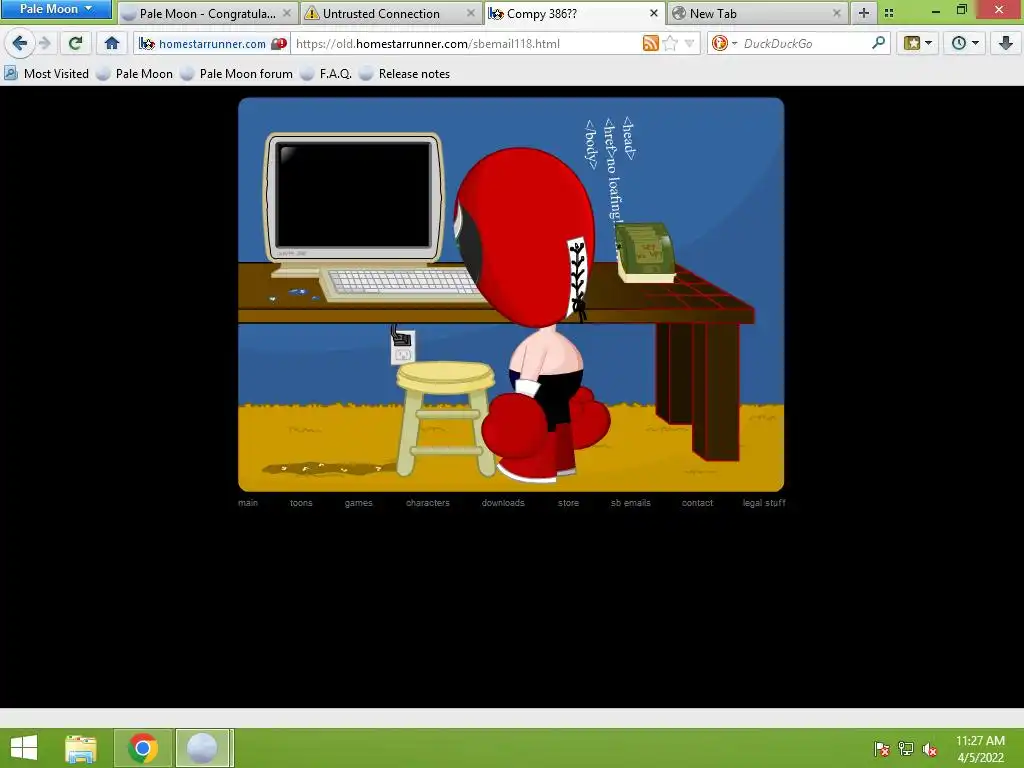Restore down the Pale Moon window

pos(961,10)
